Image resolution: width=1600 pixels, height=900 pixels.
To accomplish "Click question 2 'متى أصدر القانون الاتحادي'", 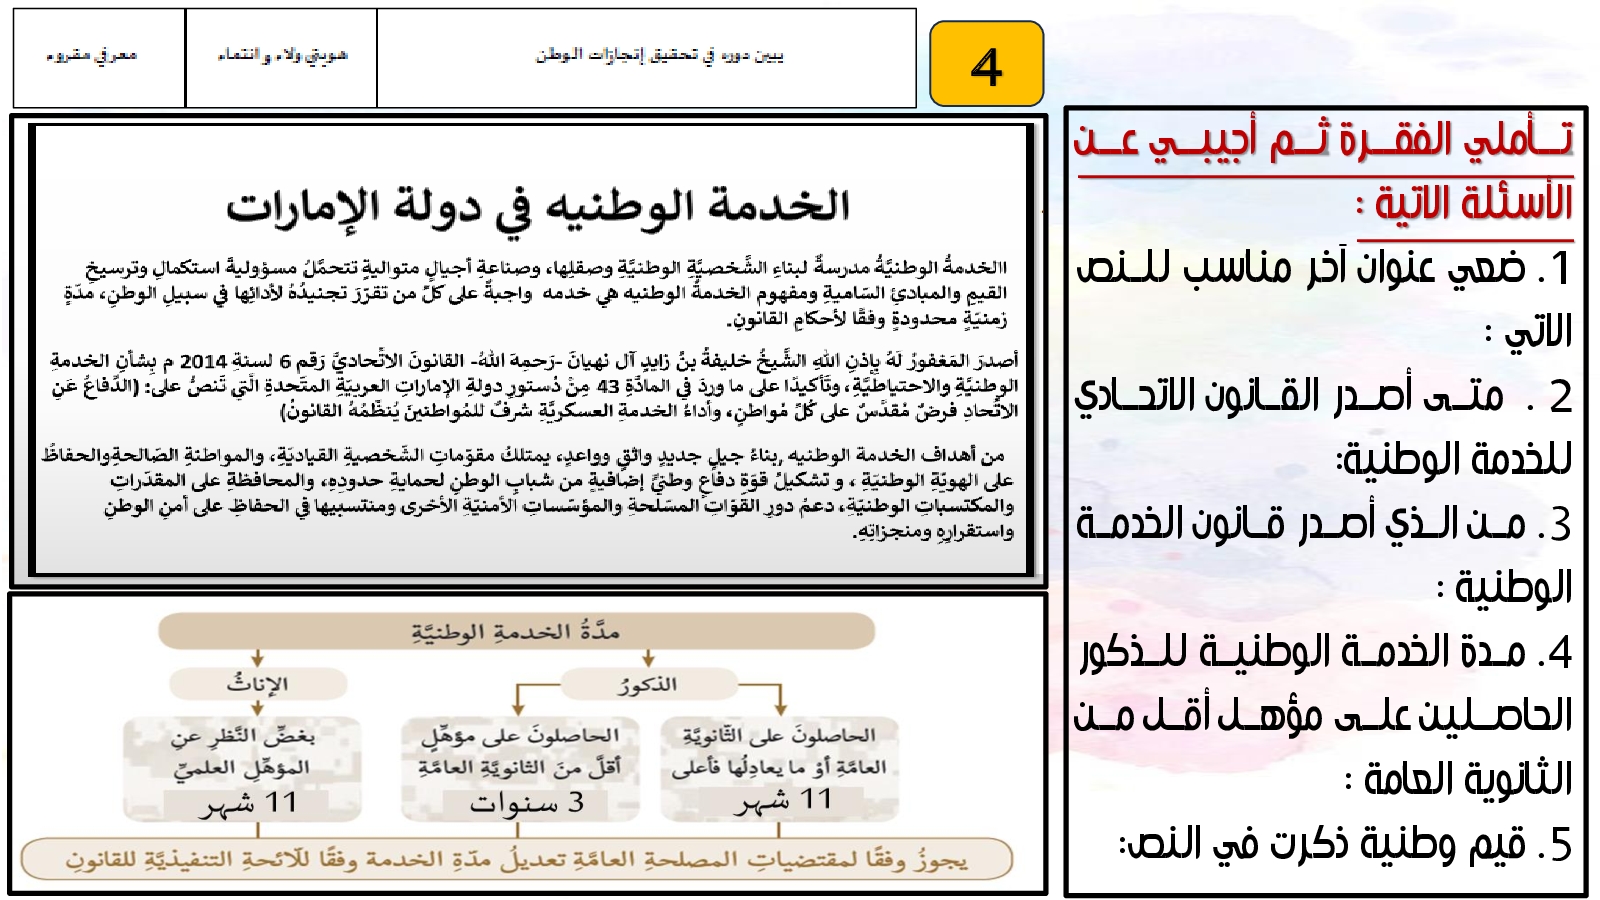I will pos(1324,427).
